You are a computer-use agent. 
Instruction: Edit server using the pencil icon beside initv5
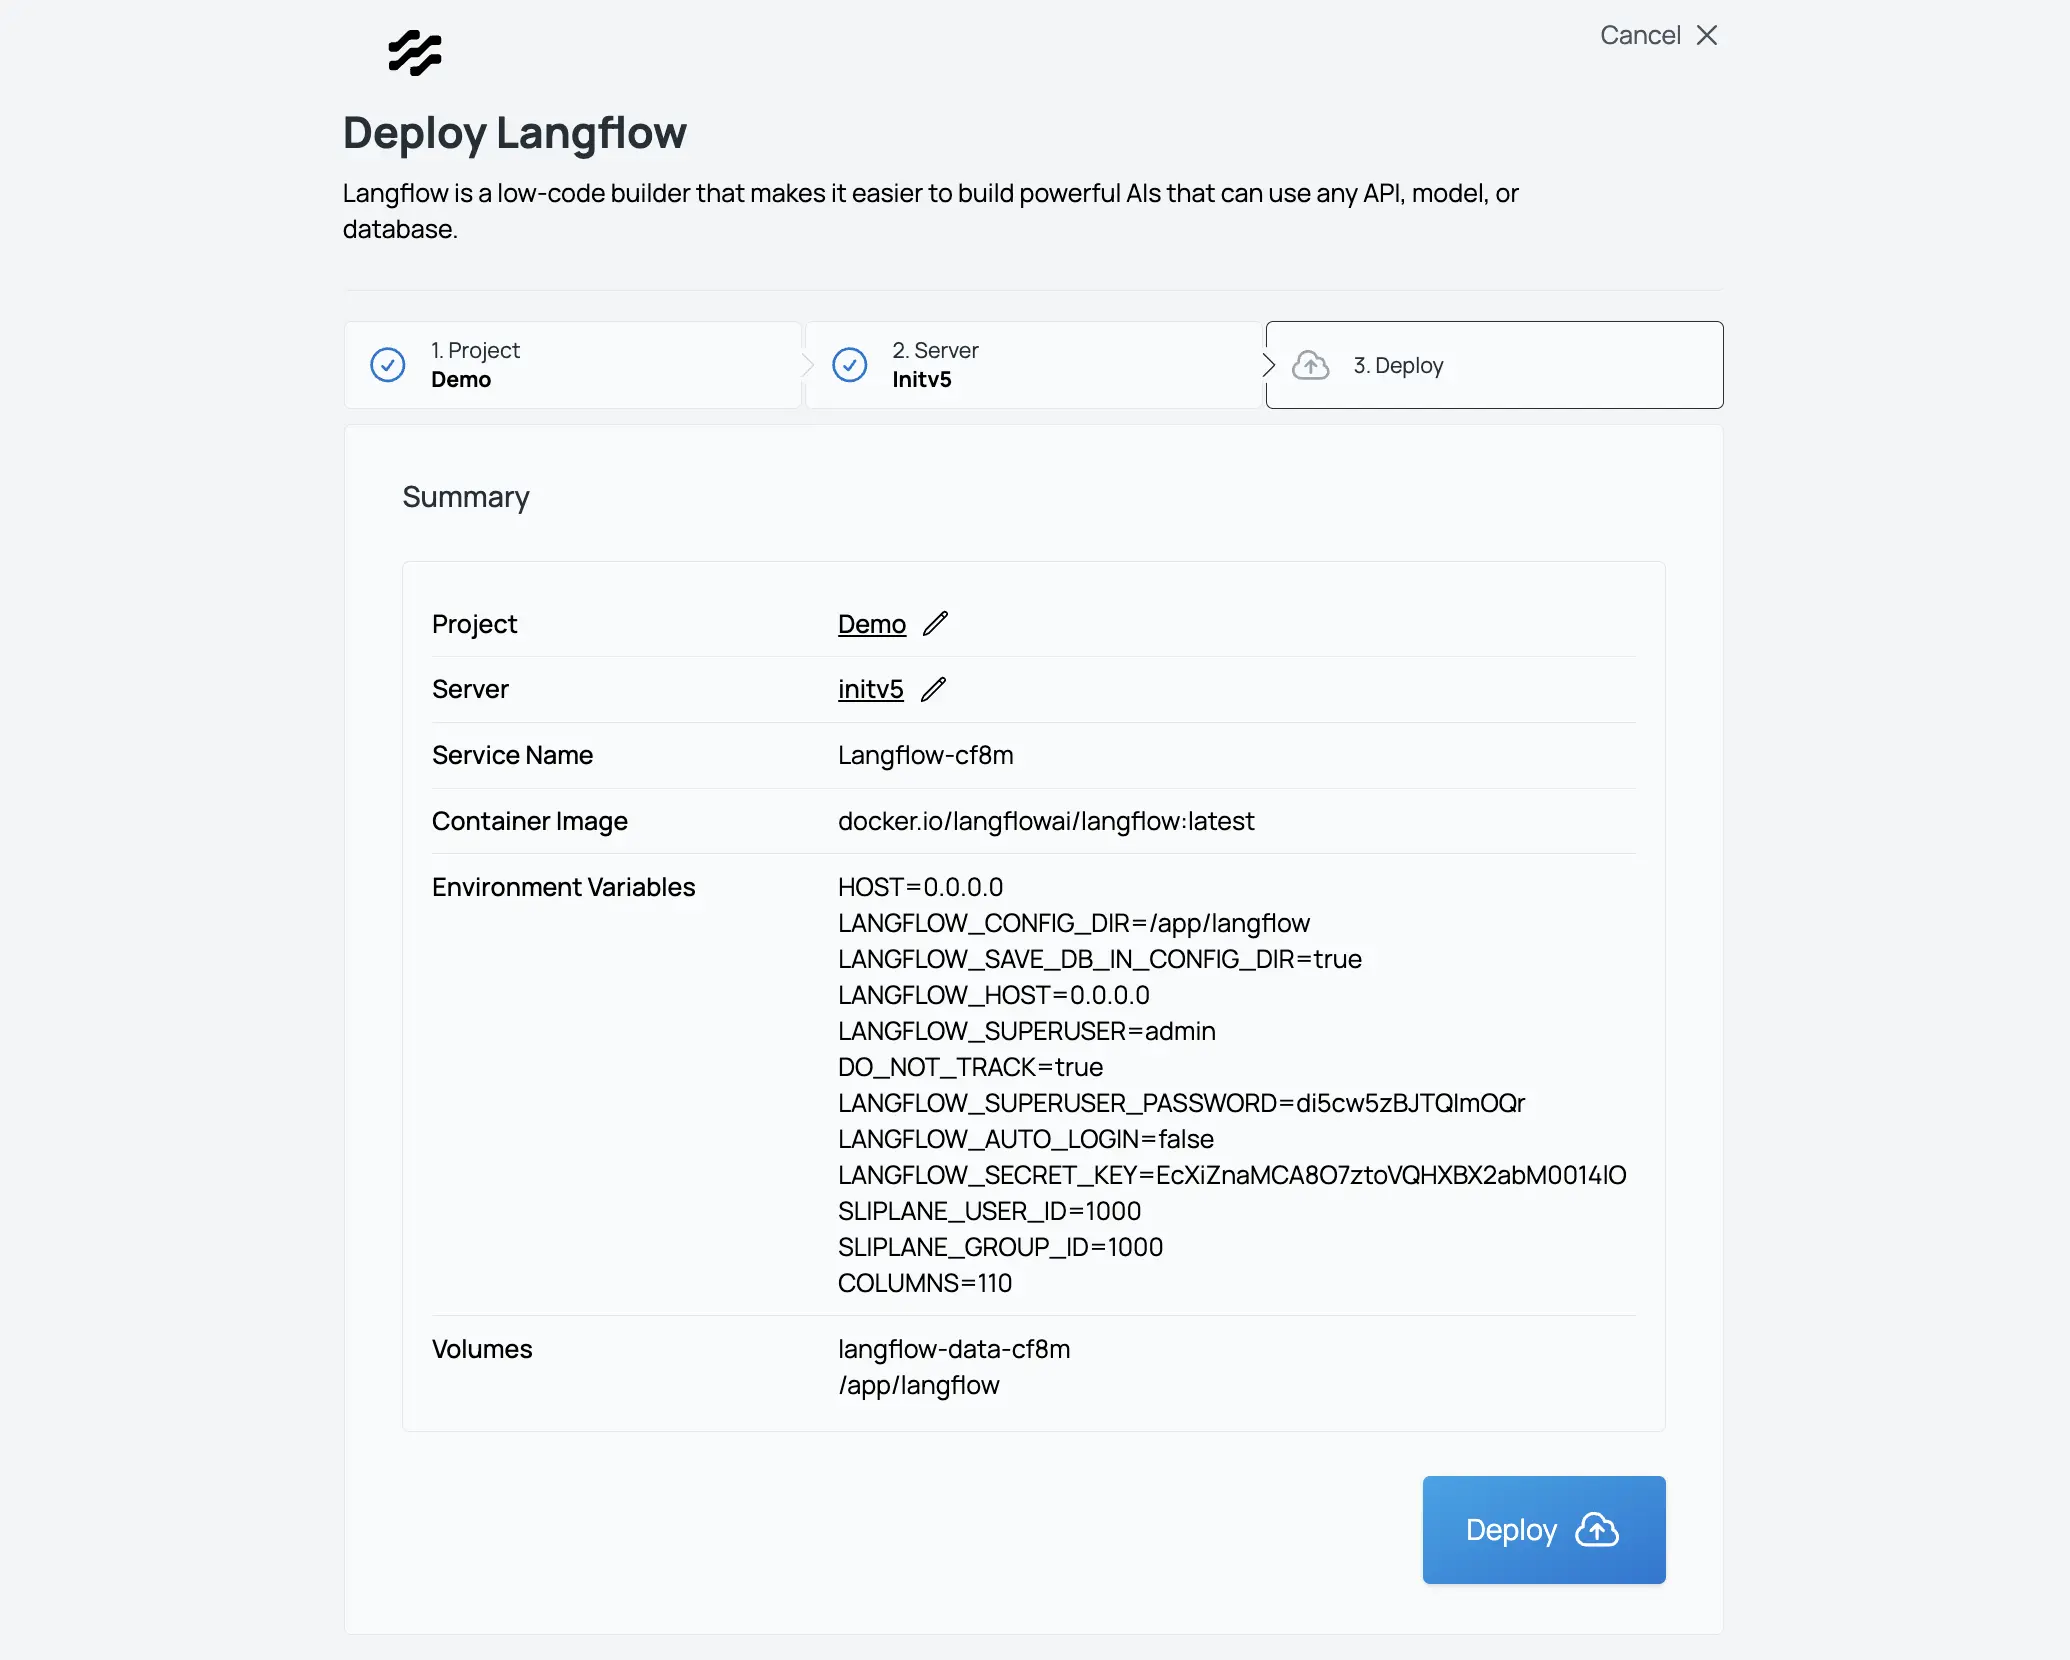933,689
